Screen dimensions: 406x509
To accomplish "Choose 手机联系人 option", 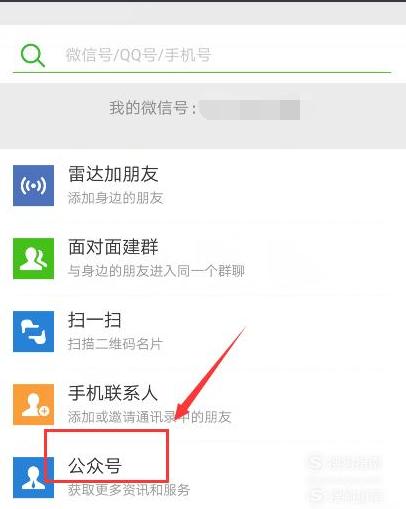I will (113, 393).
